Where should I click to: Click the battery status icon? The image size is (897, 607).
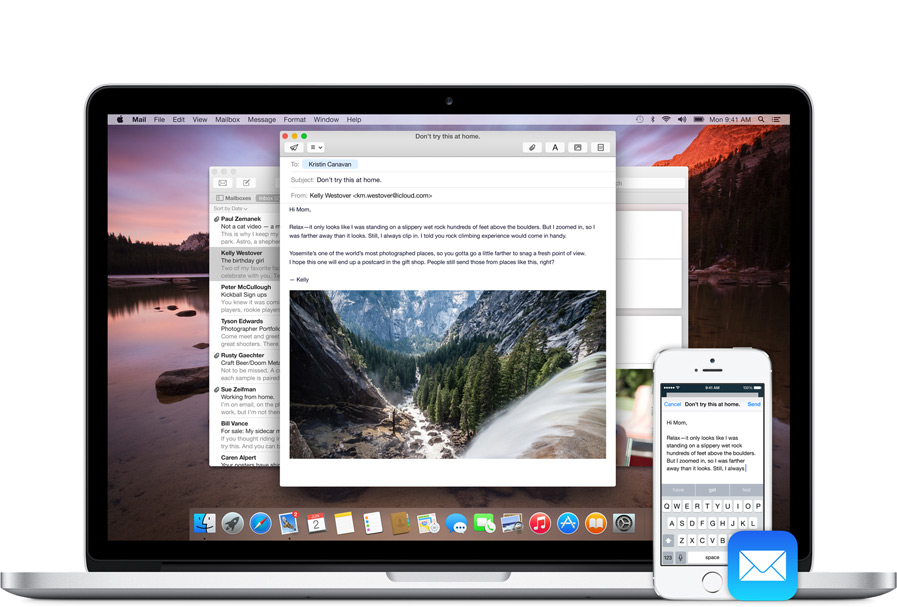point(698,120)
